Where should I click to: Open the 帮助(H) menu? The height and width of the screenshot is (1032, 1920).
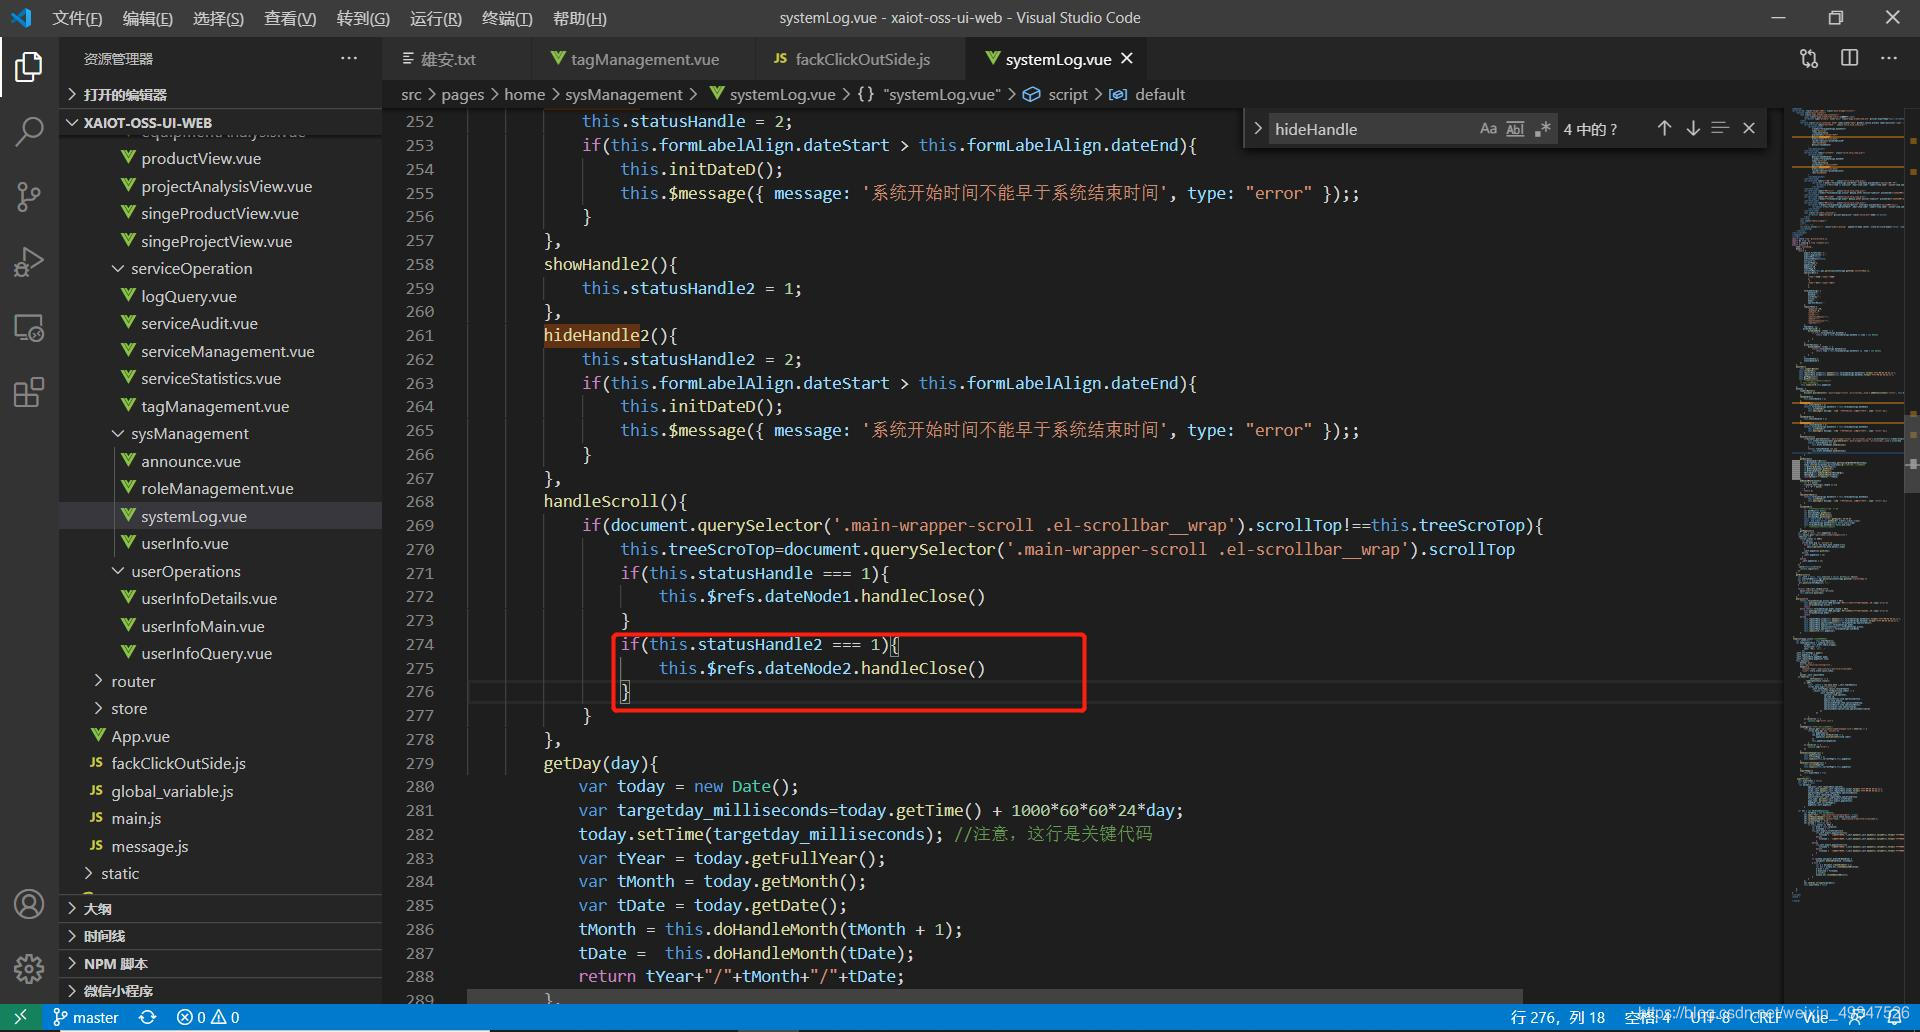pyautogui.click(x=579, y=18)
